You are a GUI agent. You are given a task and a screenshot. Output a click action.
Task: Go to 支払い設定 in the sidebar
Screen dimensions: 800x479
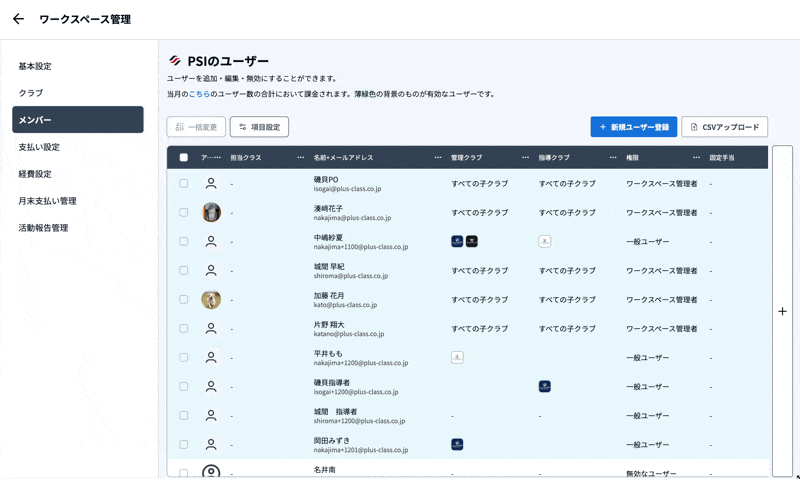[x=39, y=147]
